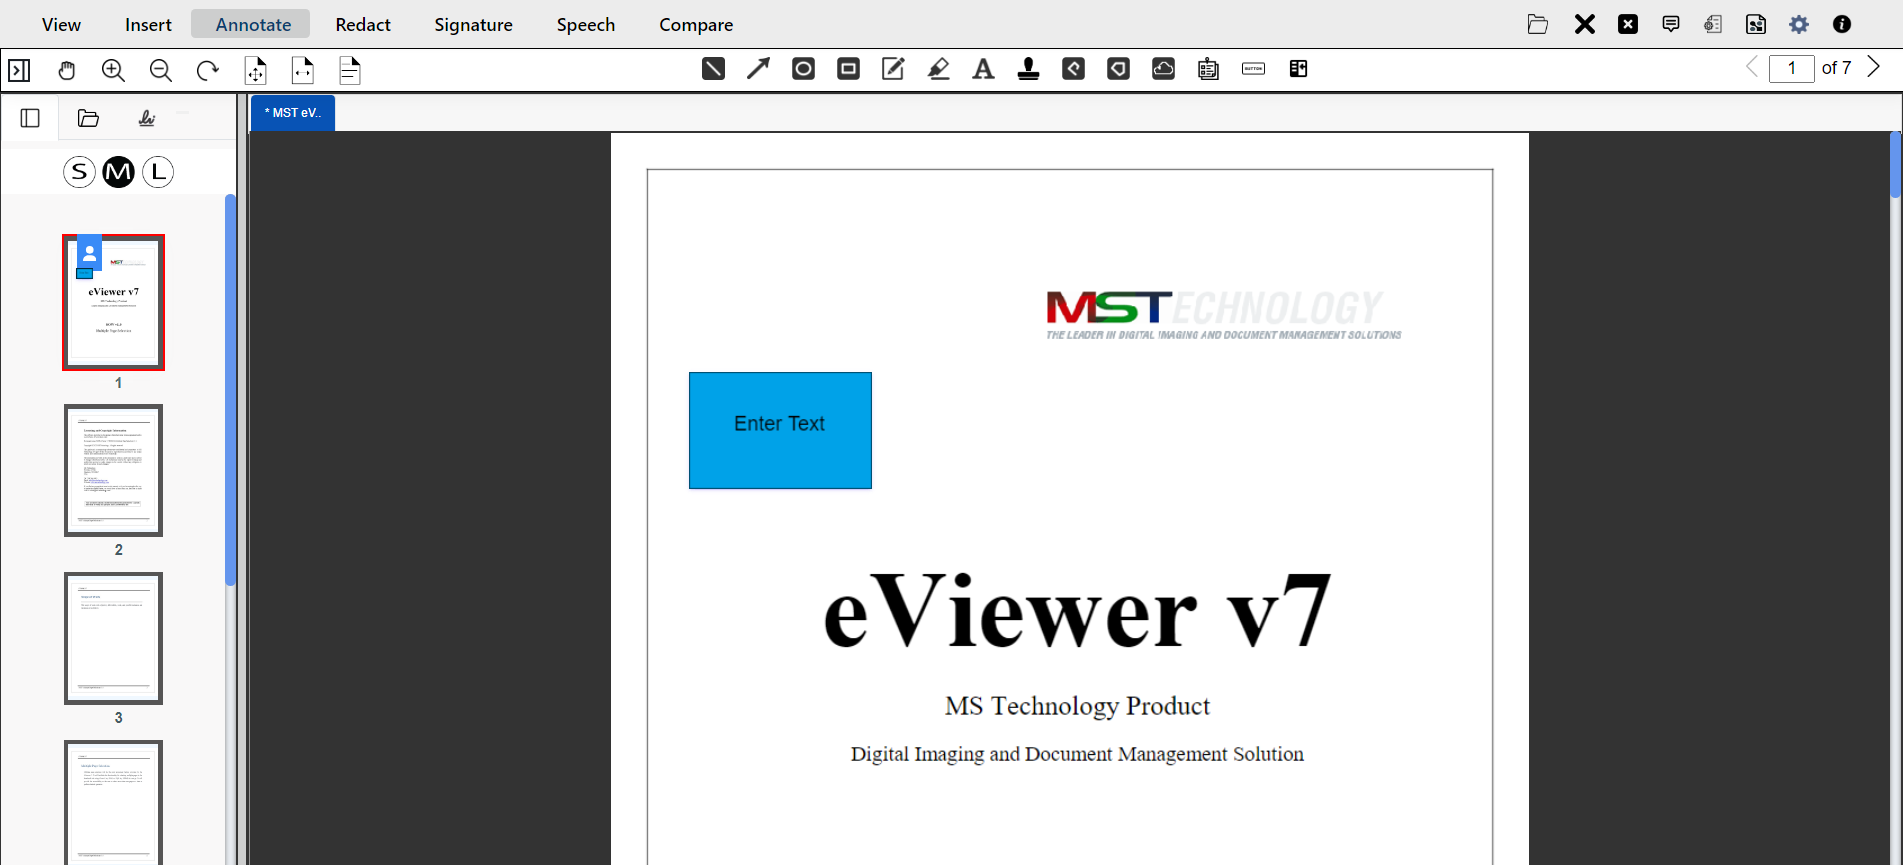Rotate the page clockwise
The height and width of the screenshot is (865, 1903).
[x=207, y=70]
